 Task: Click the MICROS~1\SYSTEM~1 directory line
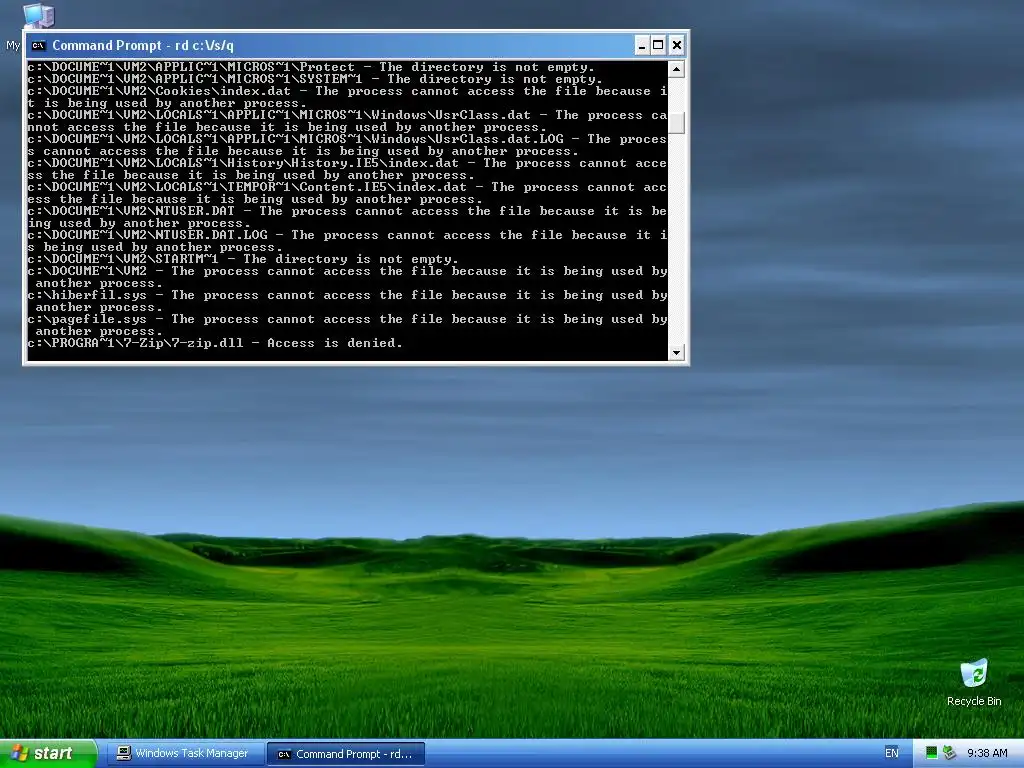pyautogui.click(x=315, y=79)
